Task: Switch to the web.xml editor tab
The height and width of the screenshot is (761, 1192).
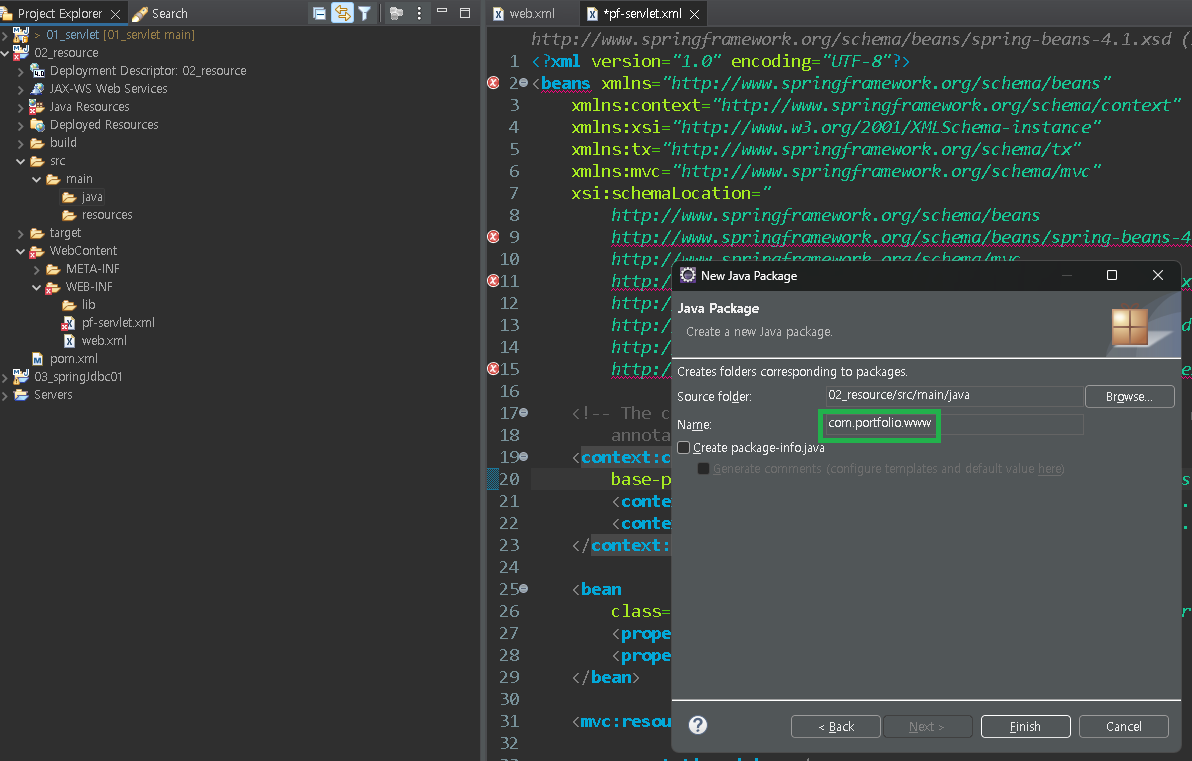Action: coord(530,14)
